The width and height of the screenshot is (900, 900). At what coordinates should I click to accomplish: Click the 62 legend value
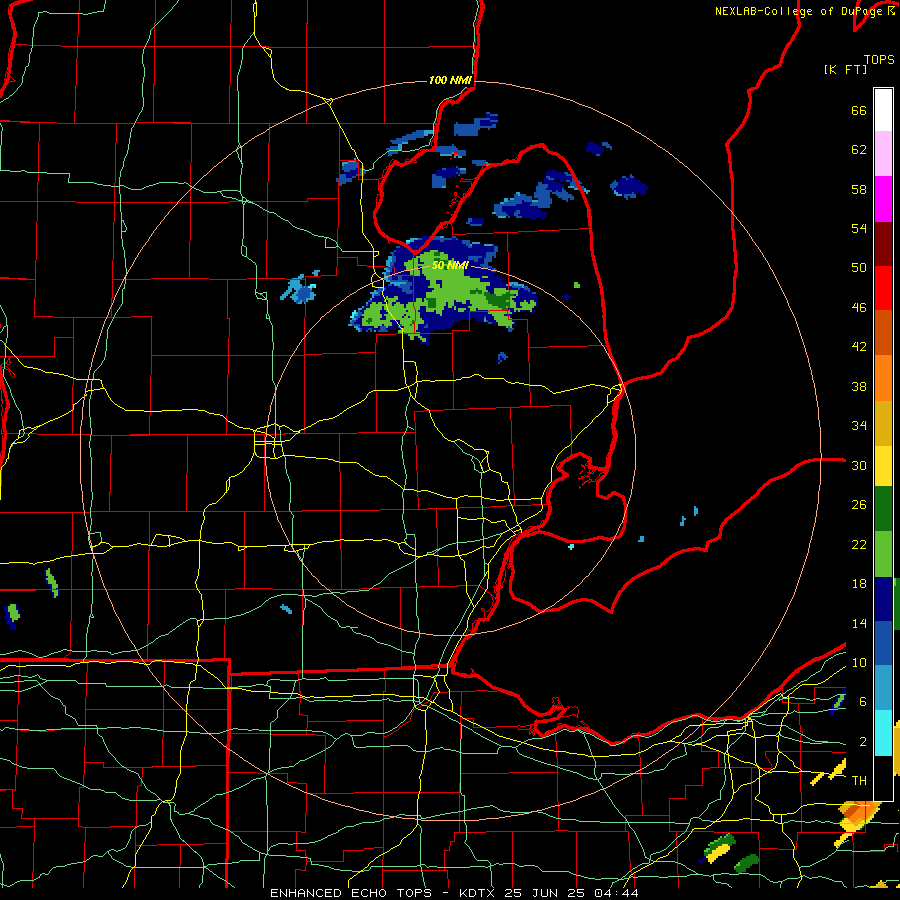859,150
